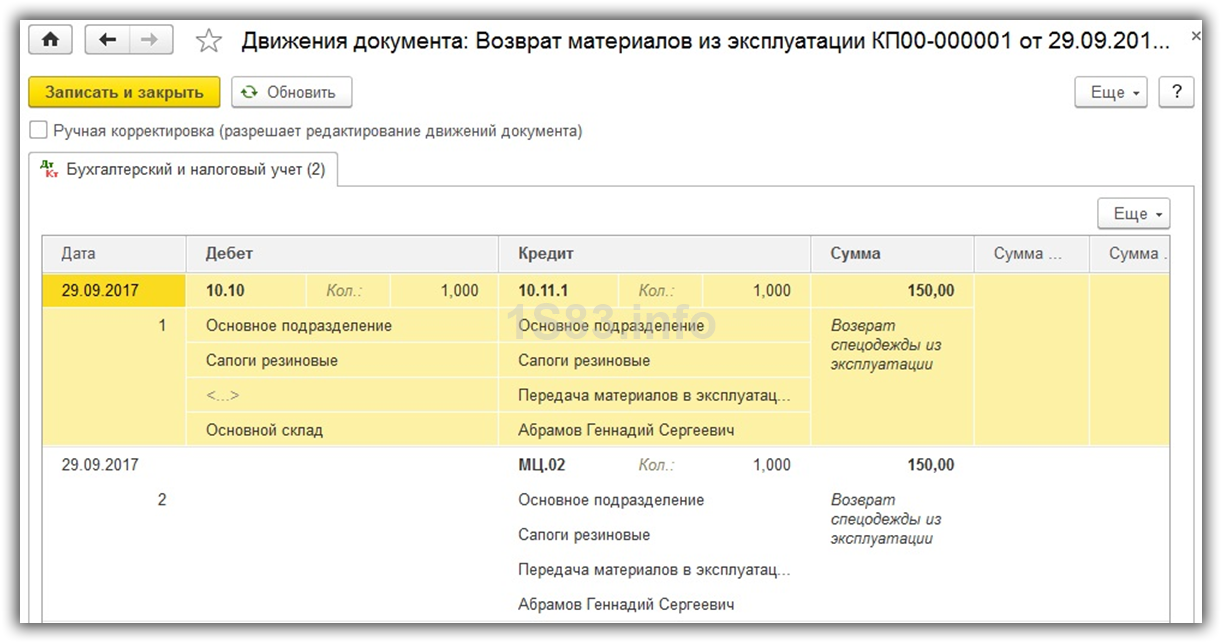The image size is (1222, 643).
Task: Click the Сумма column header
Action: (x=891, y=254)
